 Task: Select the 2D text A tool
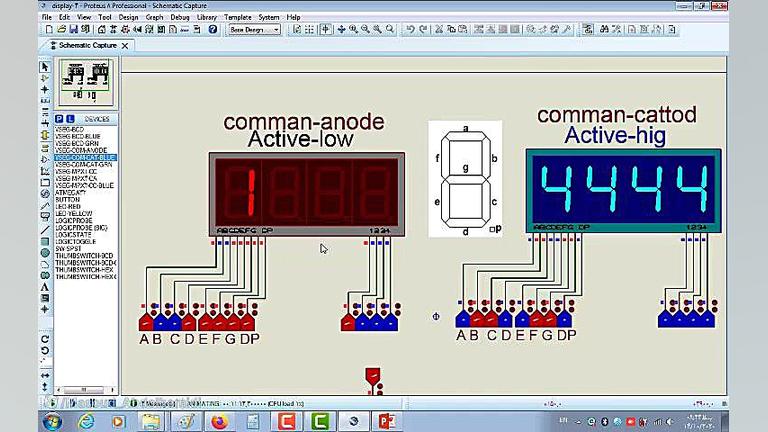(45, 287)
